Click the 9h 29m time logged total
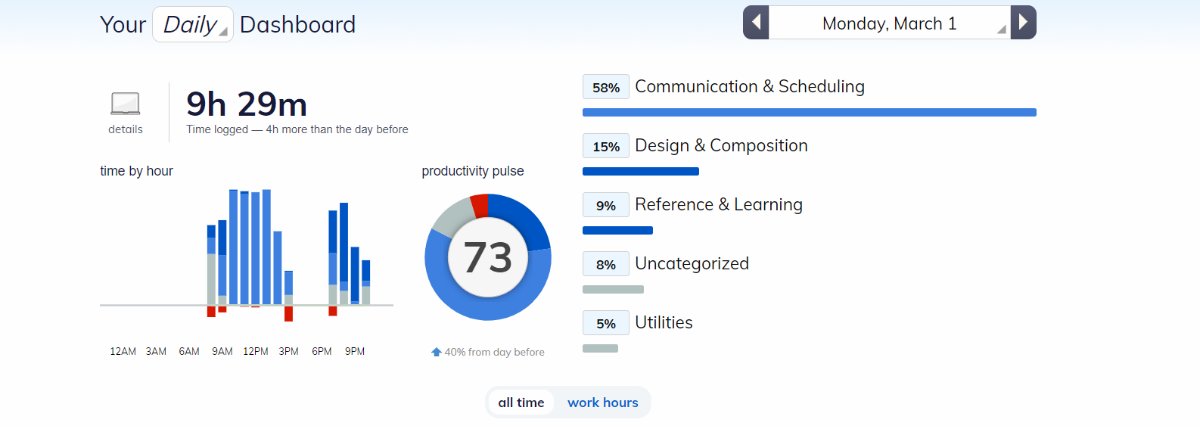The width and height of the screenshot is (1200, 427). (247, 105)
